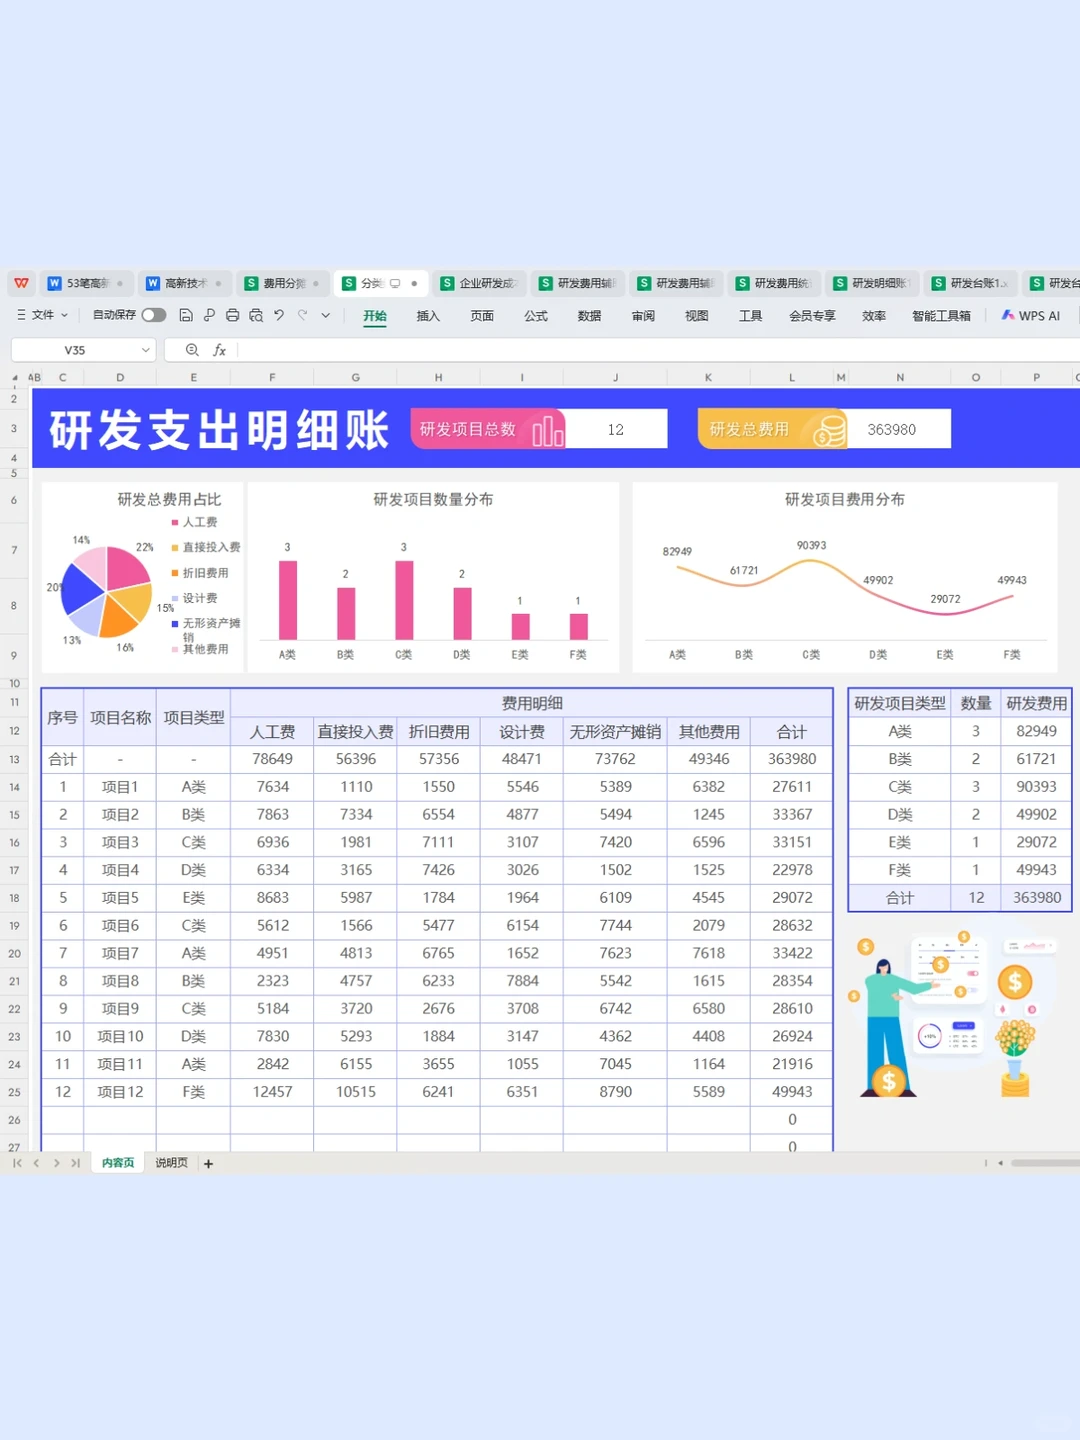Toggle the 自动保存 AutoSave switch
Screen dimensions: 1080x1440
[x=153, y=315]
